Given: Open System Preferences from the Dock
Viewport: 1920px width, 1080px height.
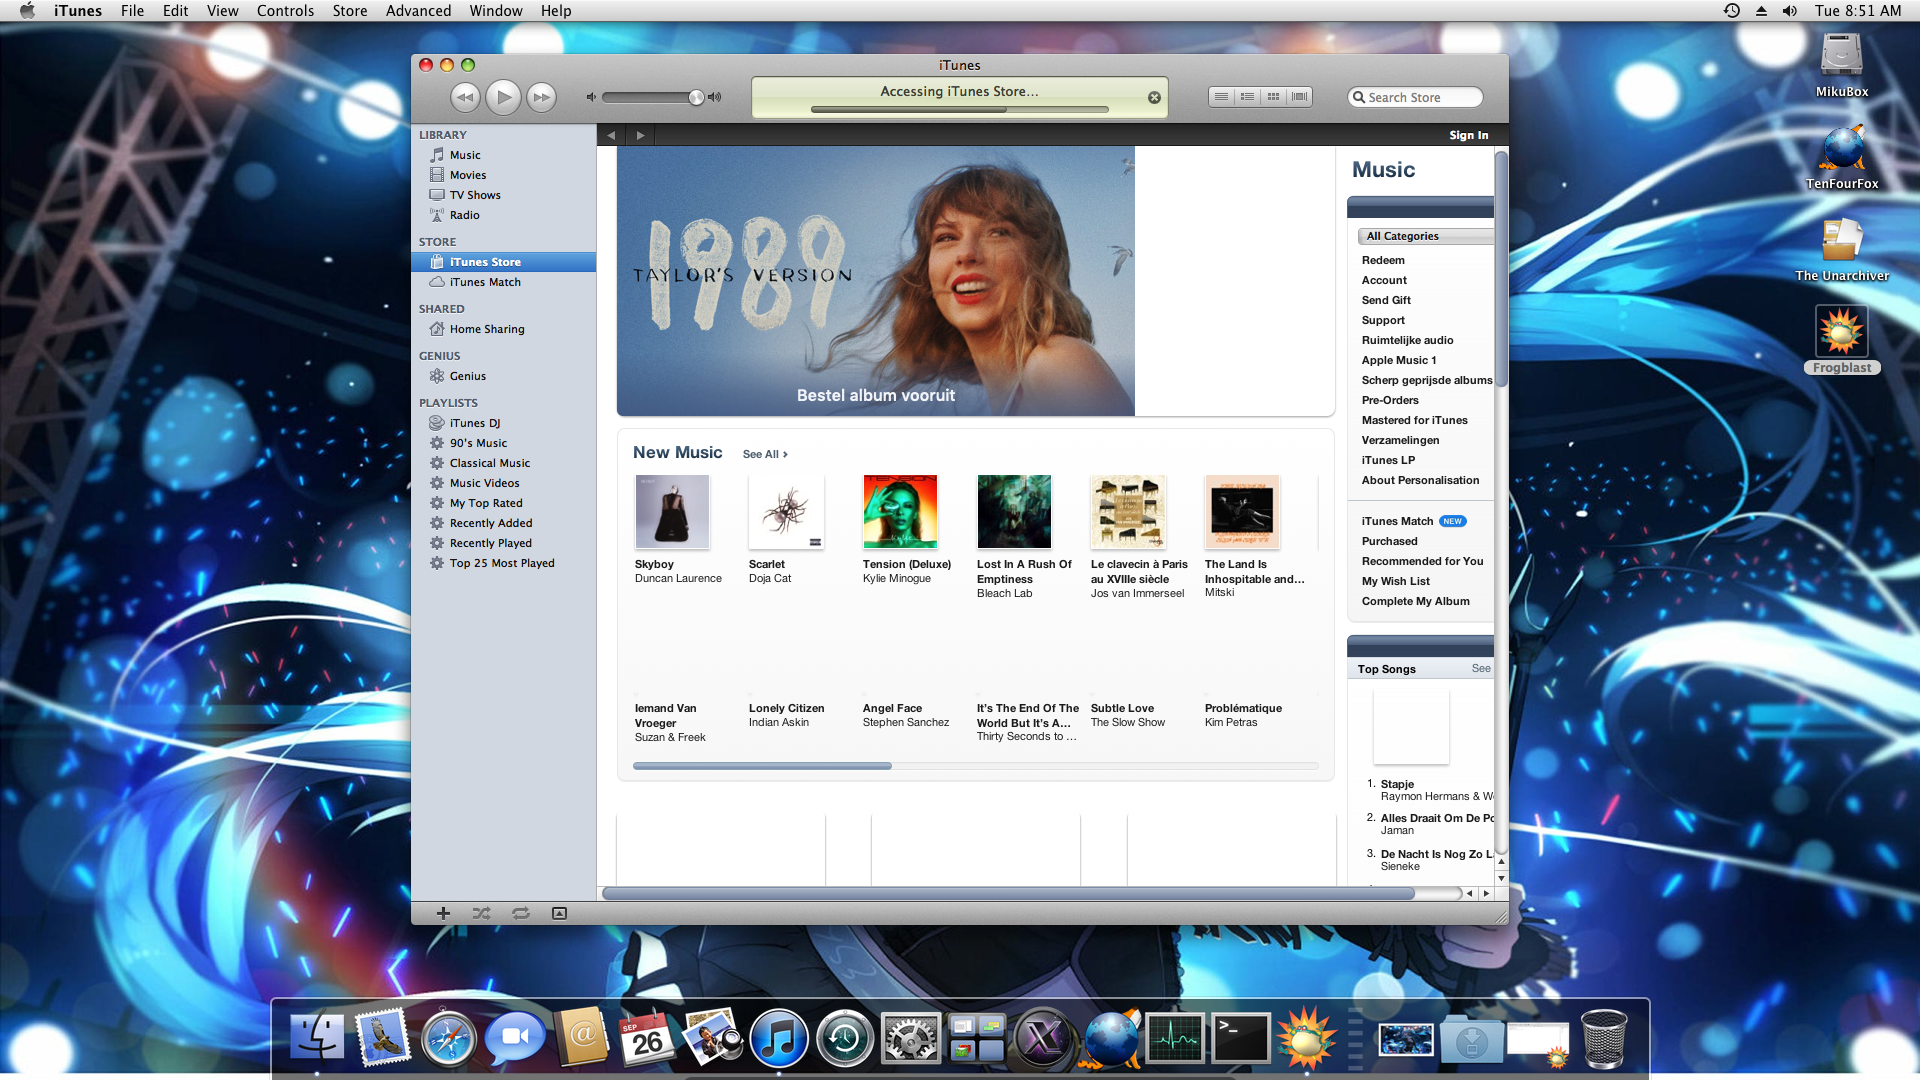Looking at the screenshot, I should (911, 1038).
